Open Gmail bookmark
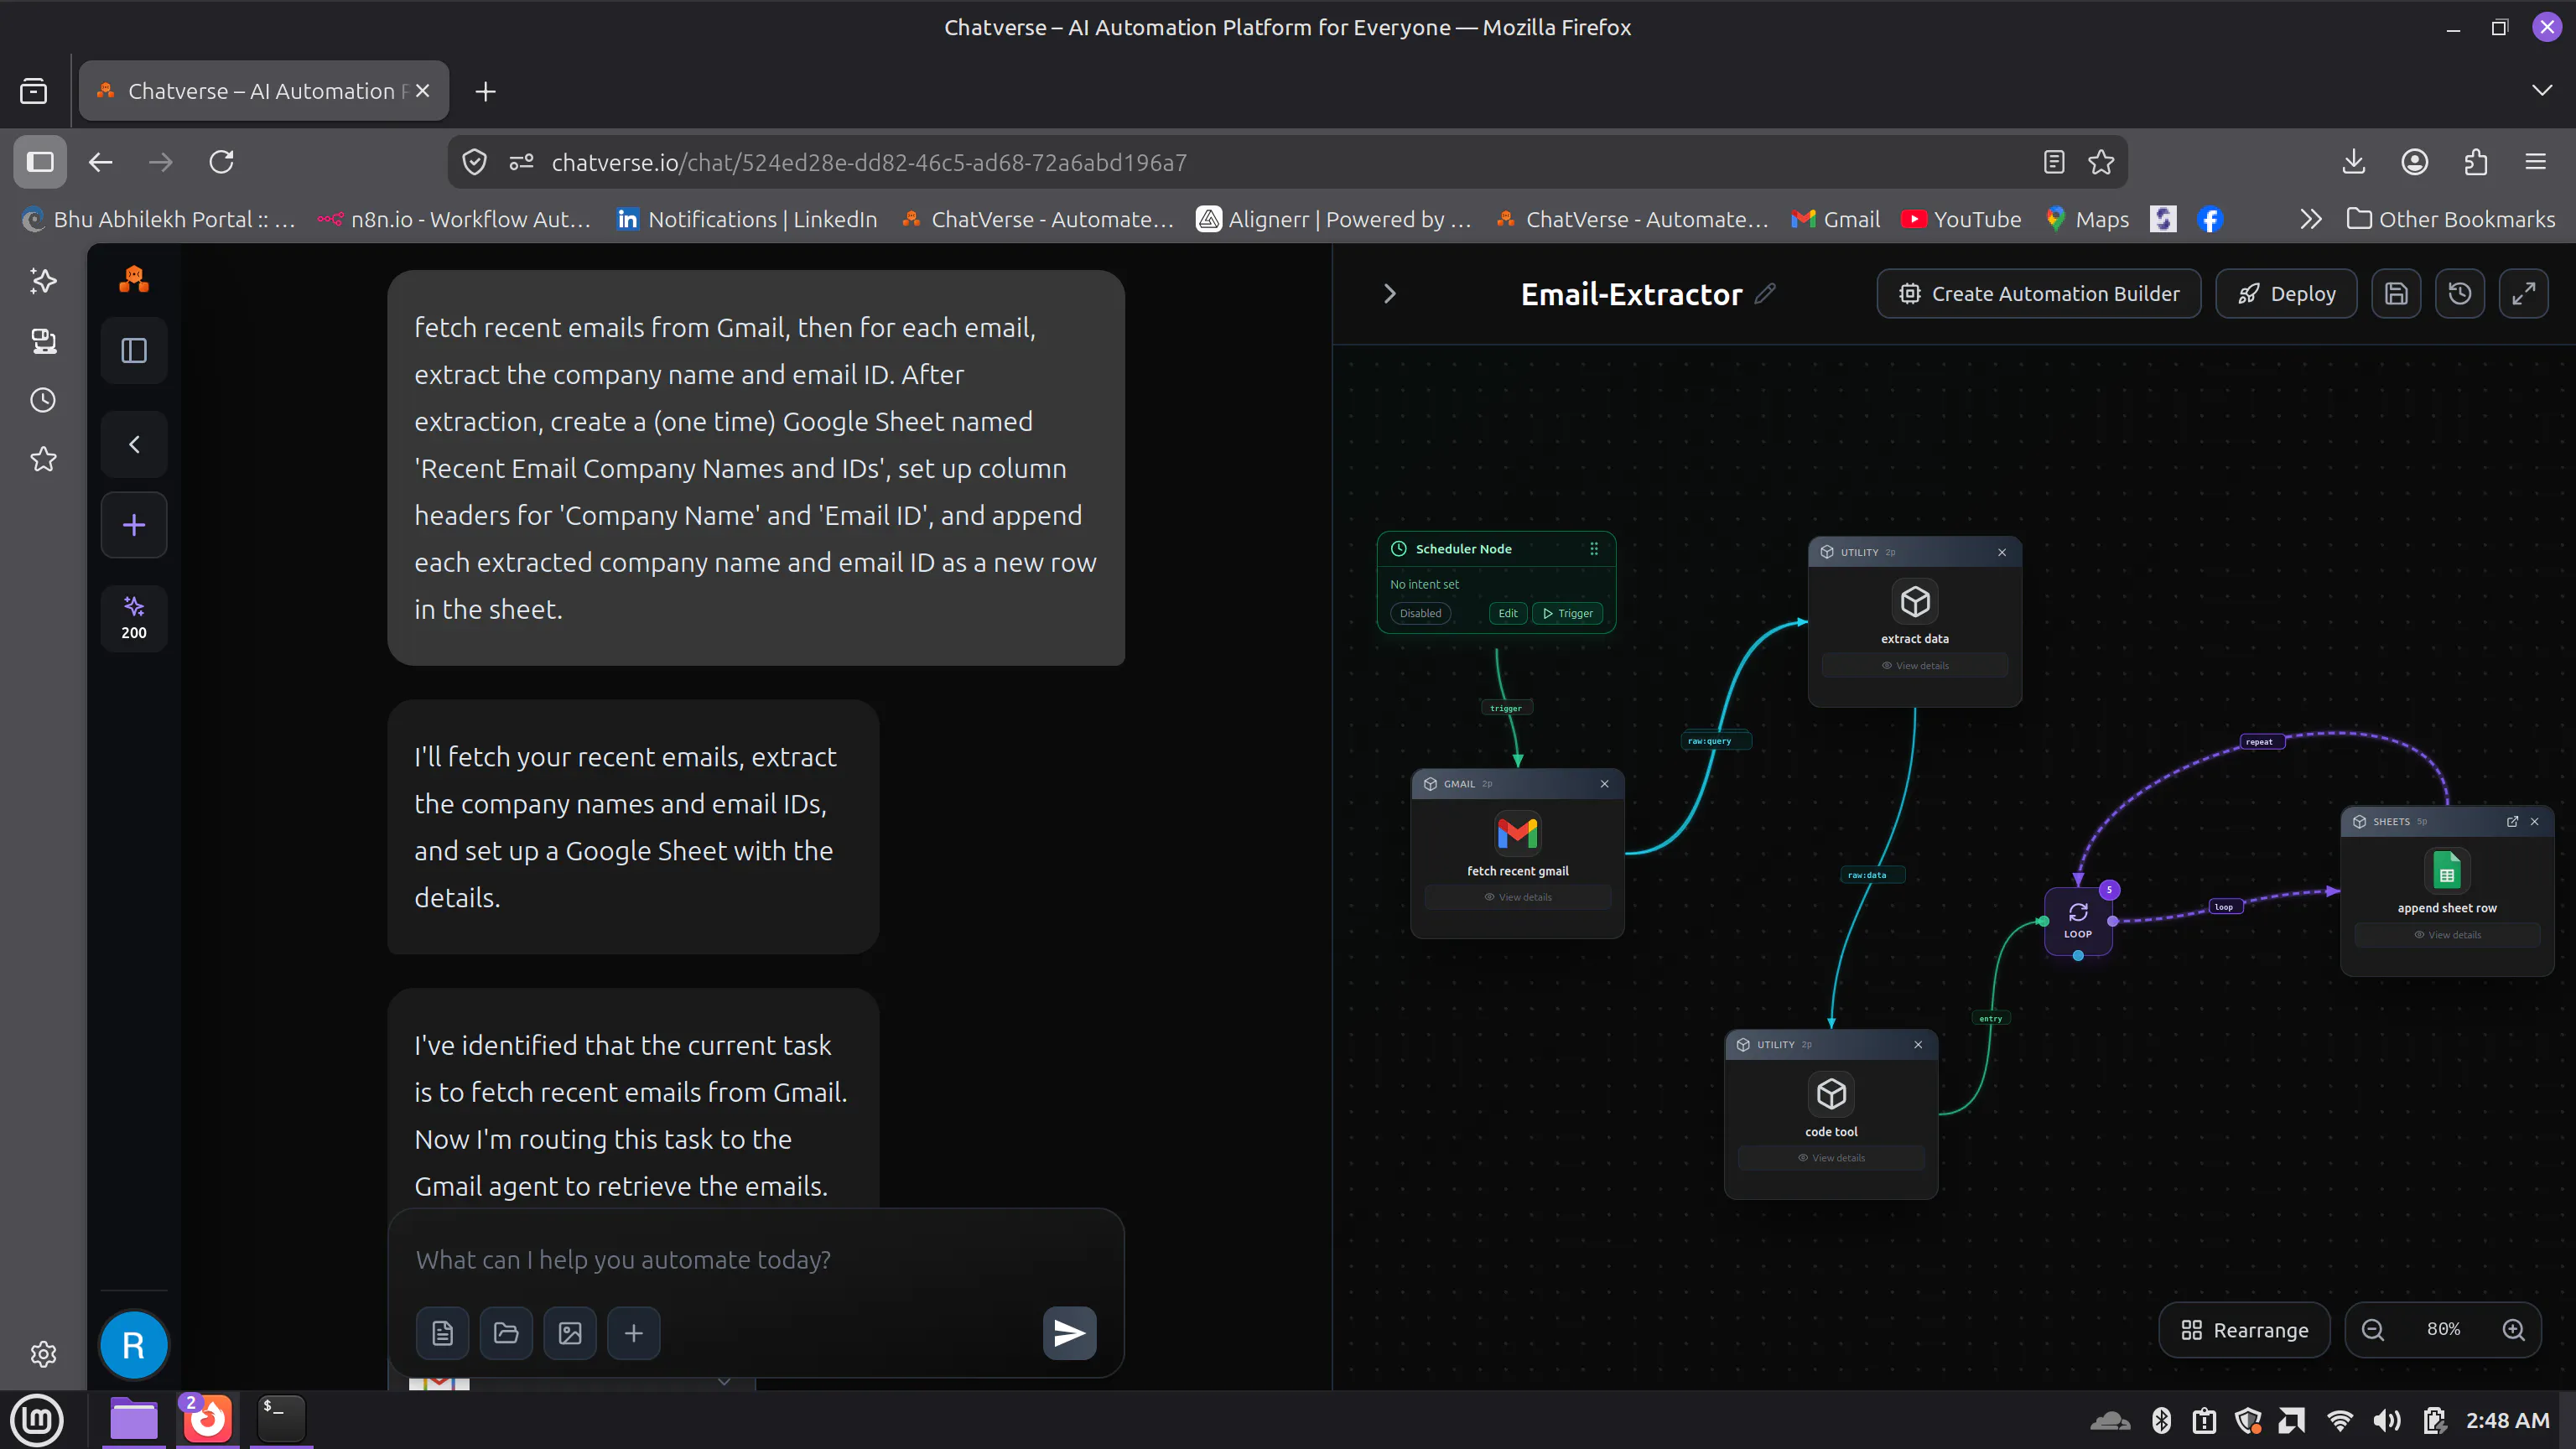 [x=1836, y=219]
